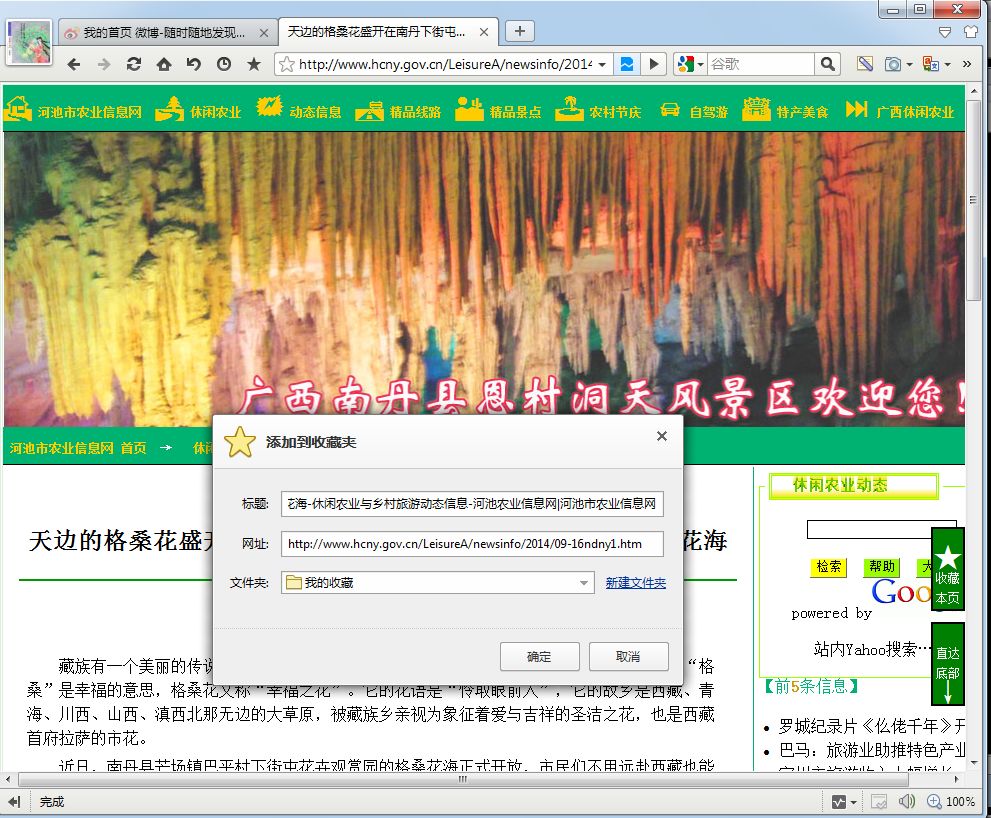Click 确定 to confirm adding favorite
The height and width of the screenshot is (818, 991).
pos(539,656)
